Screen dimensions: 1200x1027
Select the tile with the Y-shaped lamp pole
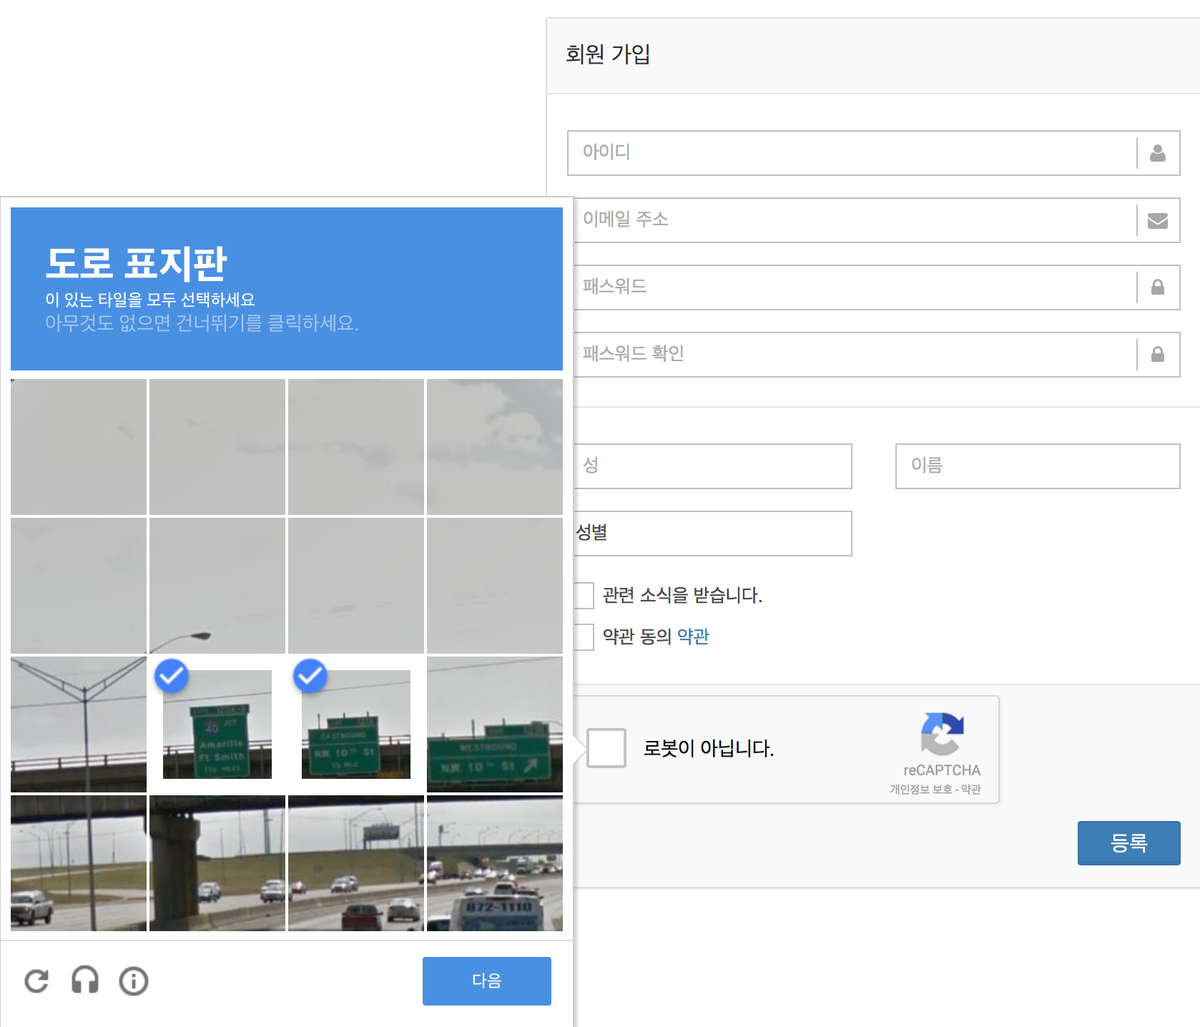[x=78, y=724]
